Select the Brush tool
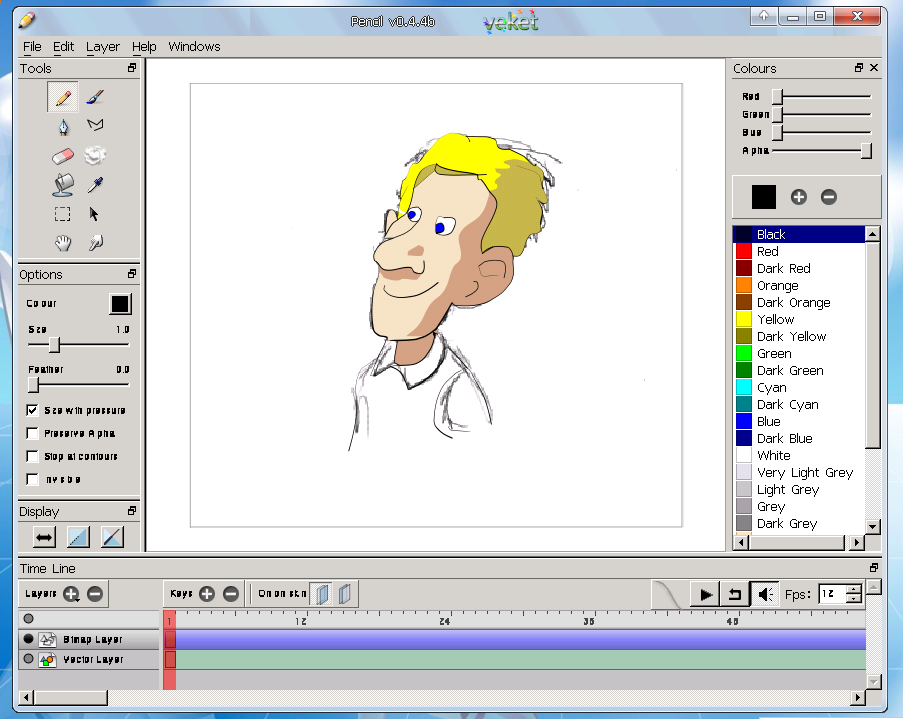The height and width of the screenshot is (719, 903). (95, 97)
